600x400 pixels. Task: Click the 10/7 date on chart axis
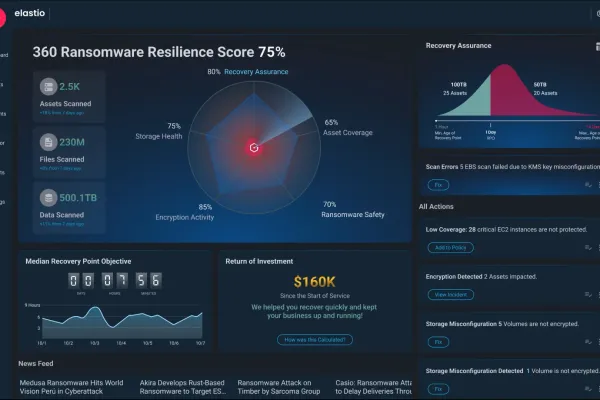(x=200, y=343)
